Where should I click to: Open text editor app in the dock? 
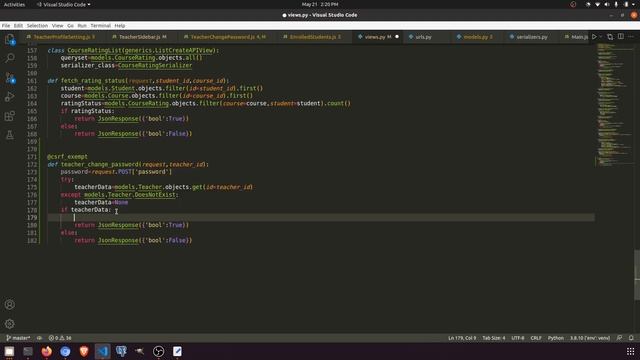(x=177, y=351)
